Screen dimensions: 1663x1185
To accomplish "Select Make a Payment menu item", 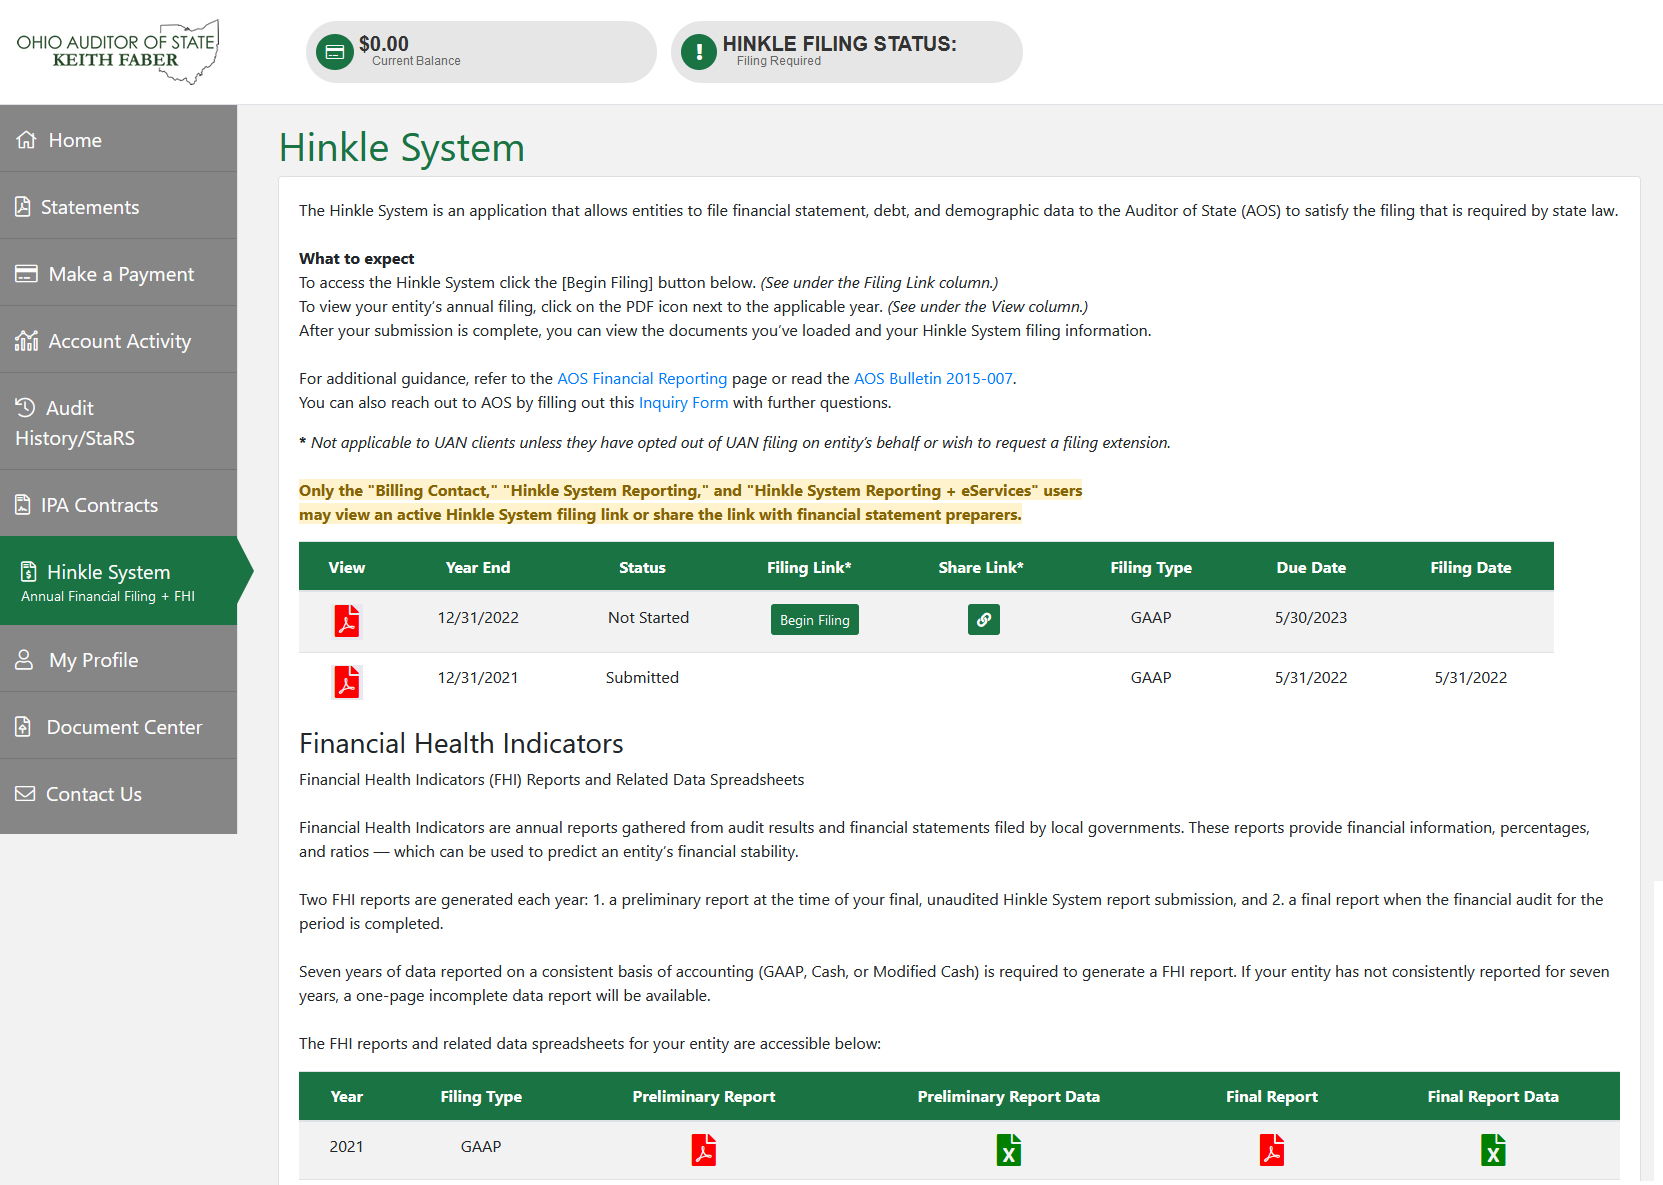I will pyautogui.click(x=121, y=274).
